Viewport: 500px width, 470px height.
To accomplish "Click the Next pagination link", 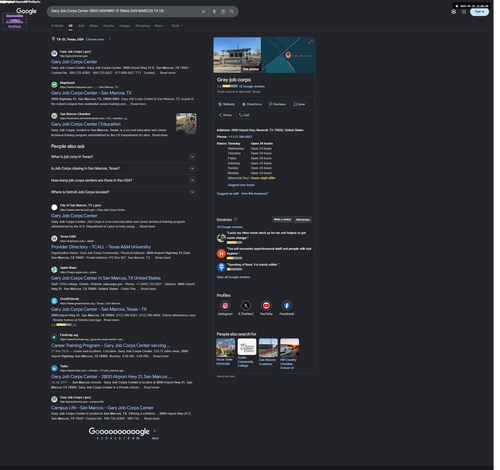I will [x=155, y=438].
